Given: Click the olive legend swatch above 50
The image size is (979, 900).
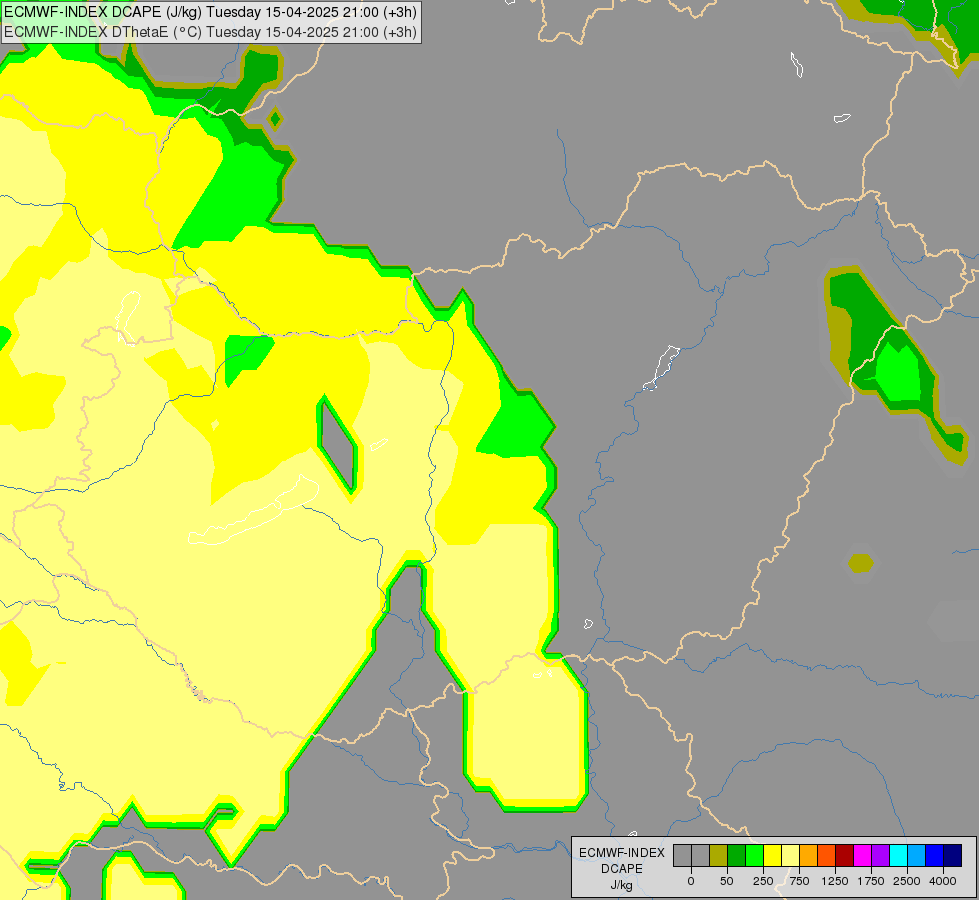Looking at the screenshot, I should (719, 856).
